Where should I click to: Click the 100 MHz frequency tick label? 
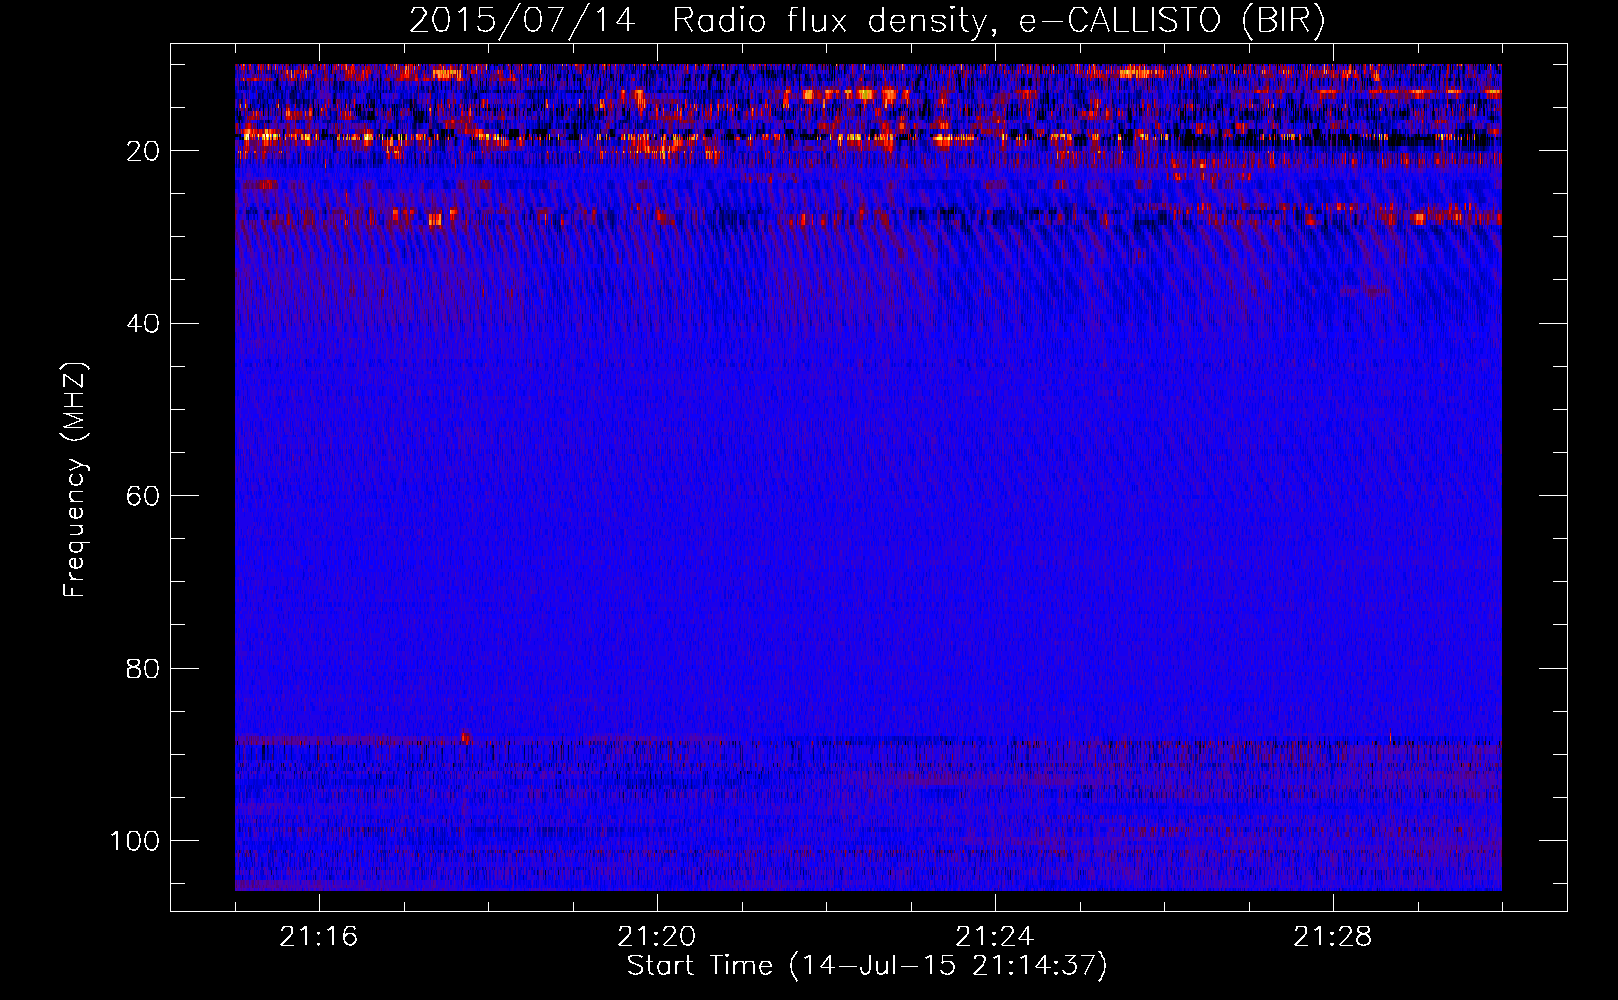(135, 841)
